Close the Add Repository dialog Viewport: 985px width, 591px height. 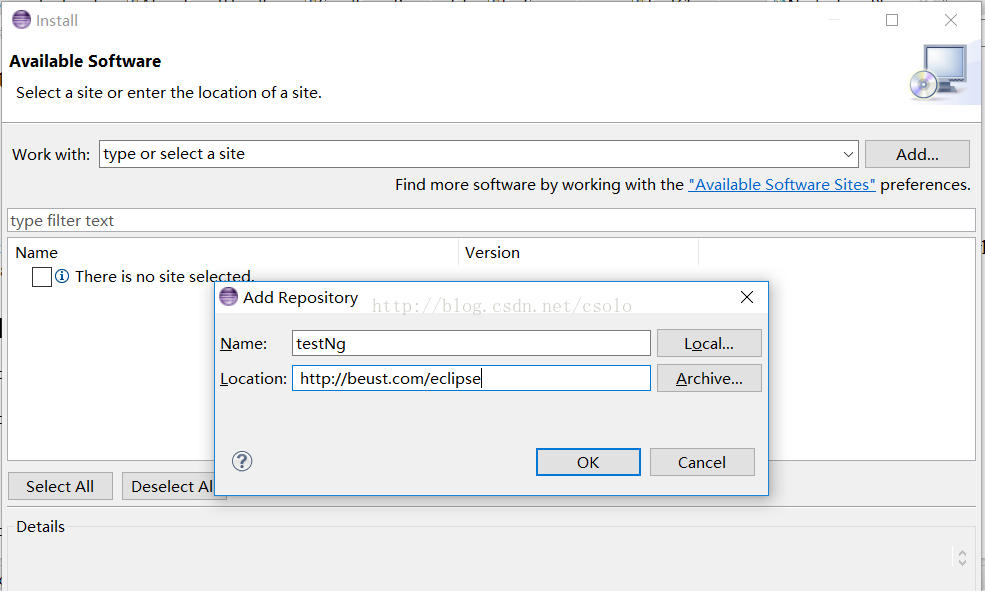tap(747, 297)
